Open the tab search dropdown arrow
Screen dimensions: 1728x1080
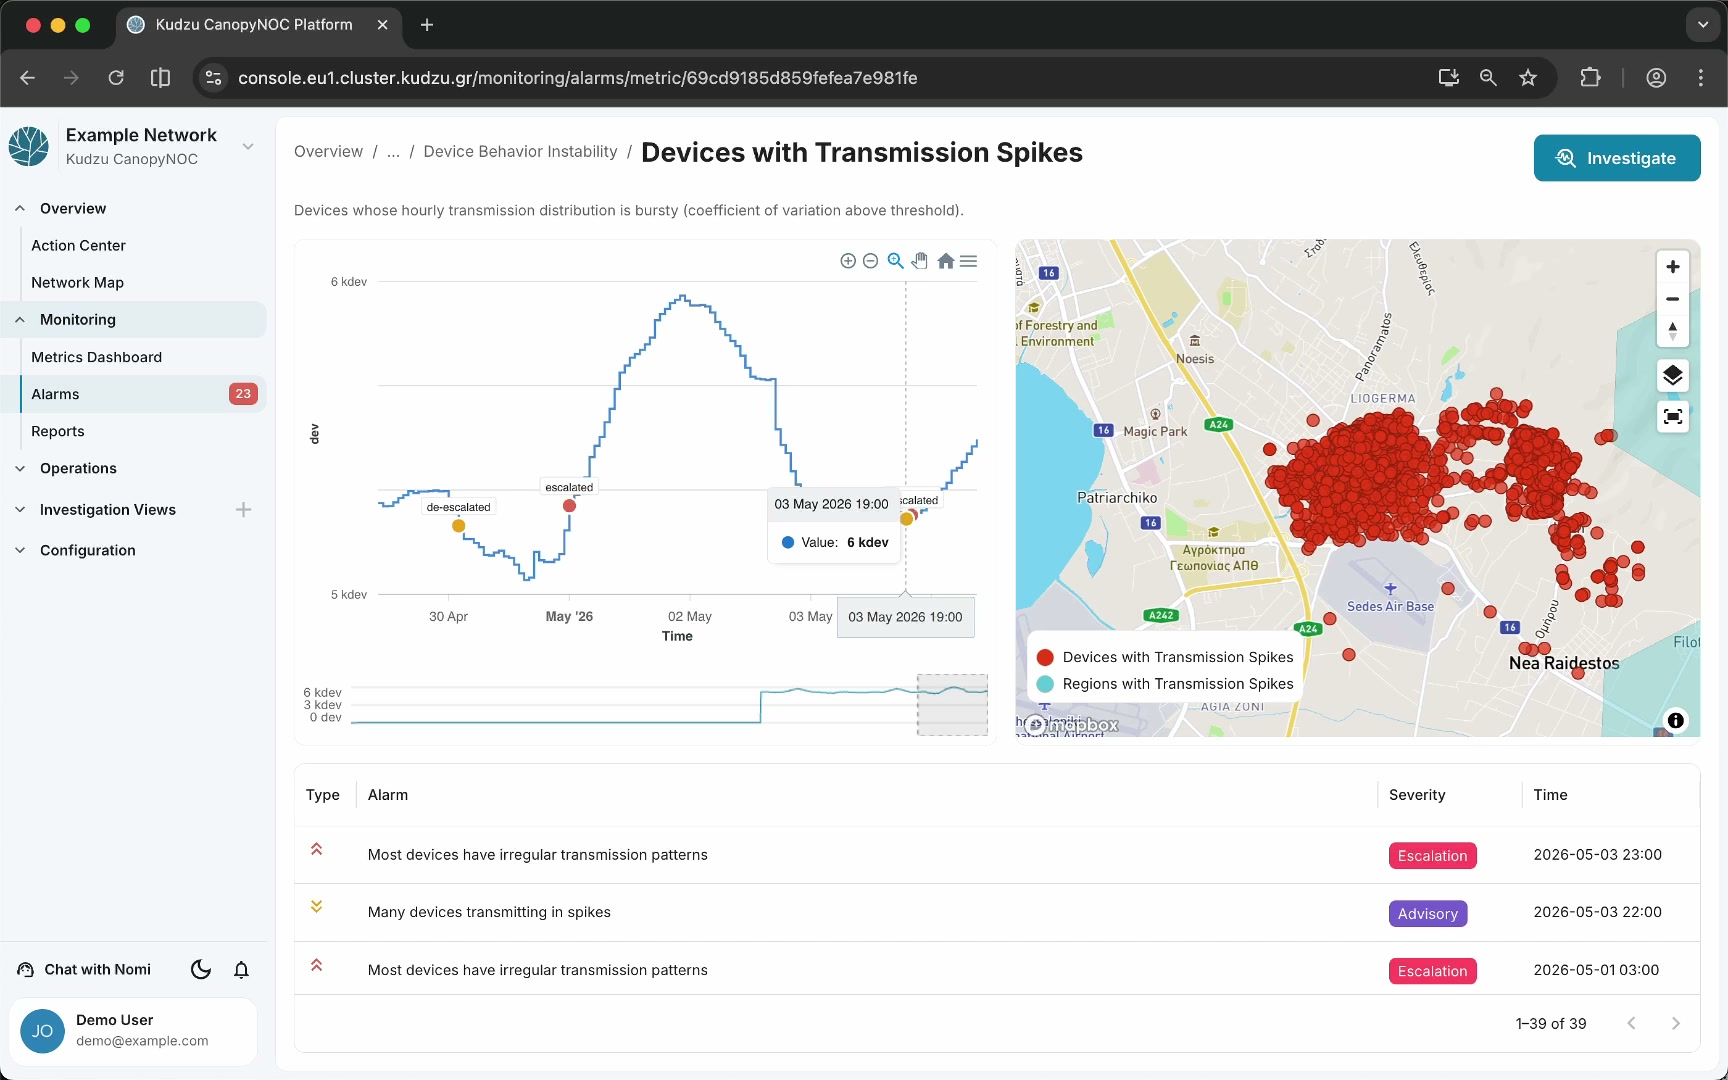click(1702, 25)
